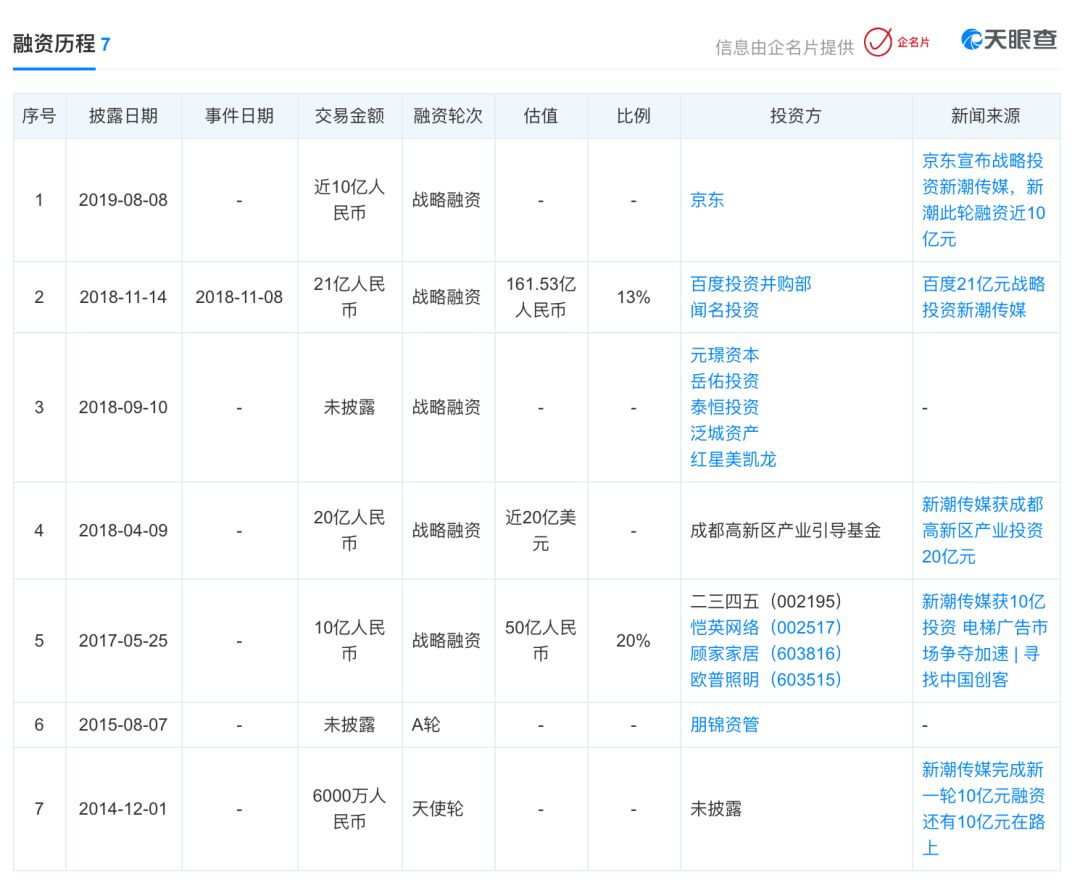
Task: Open the 元璟资本 investor link
Action: (x=725, y=355)
